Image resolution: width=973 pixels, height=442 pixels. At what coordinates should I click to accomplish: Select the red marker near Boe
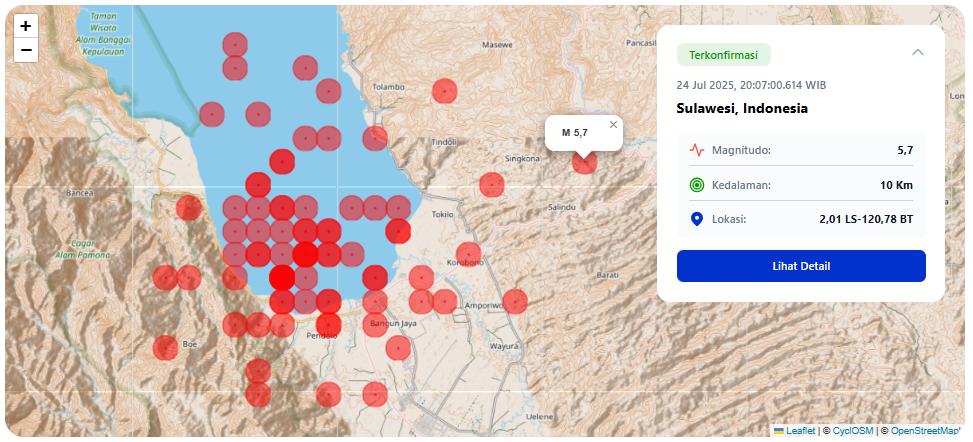[x=166, y=348]
